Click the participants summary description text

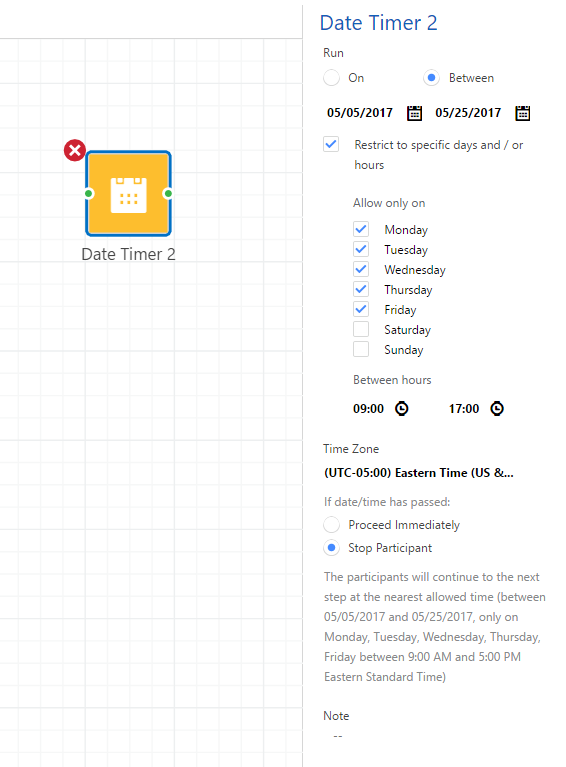(x=434, y=627)
